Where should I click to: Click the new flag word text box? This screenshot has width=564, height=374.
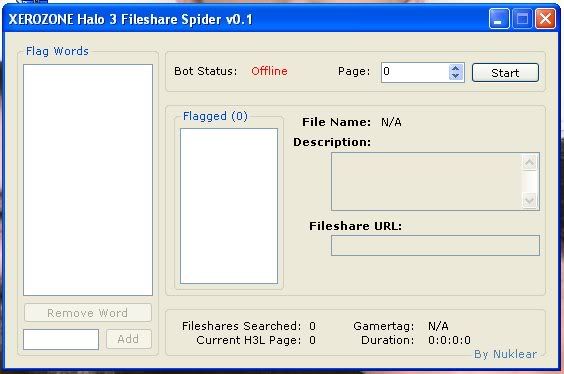[61, 339]
